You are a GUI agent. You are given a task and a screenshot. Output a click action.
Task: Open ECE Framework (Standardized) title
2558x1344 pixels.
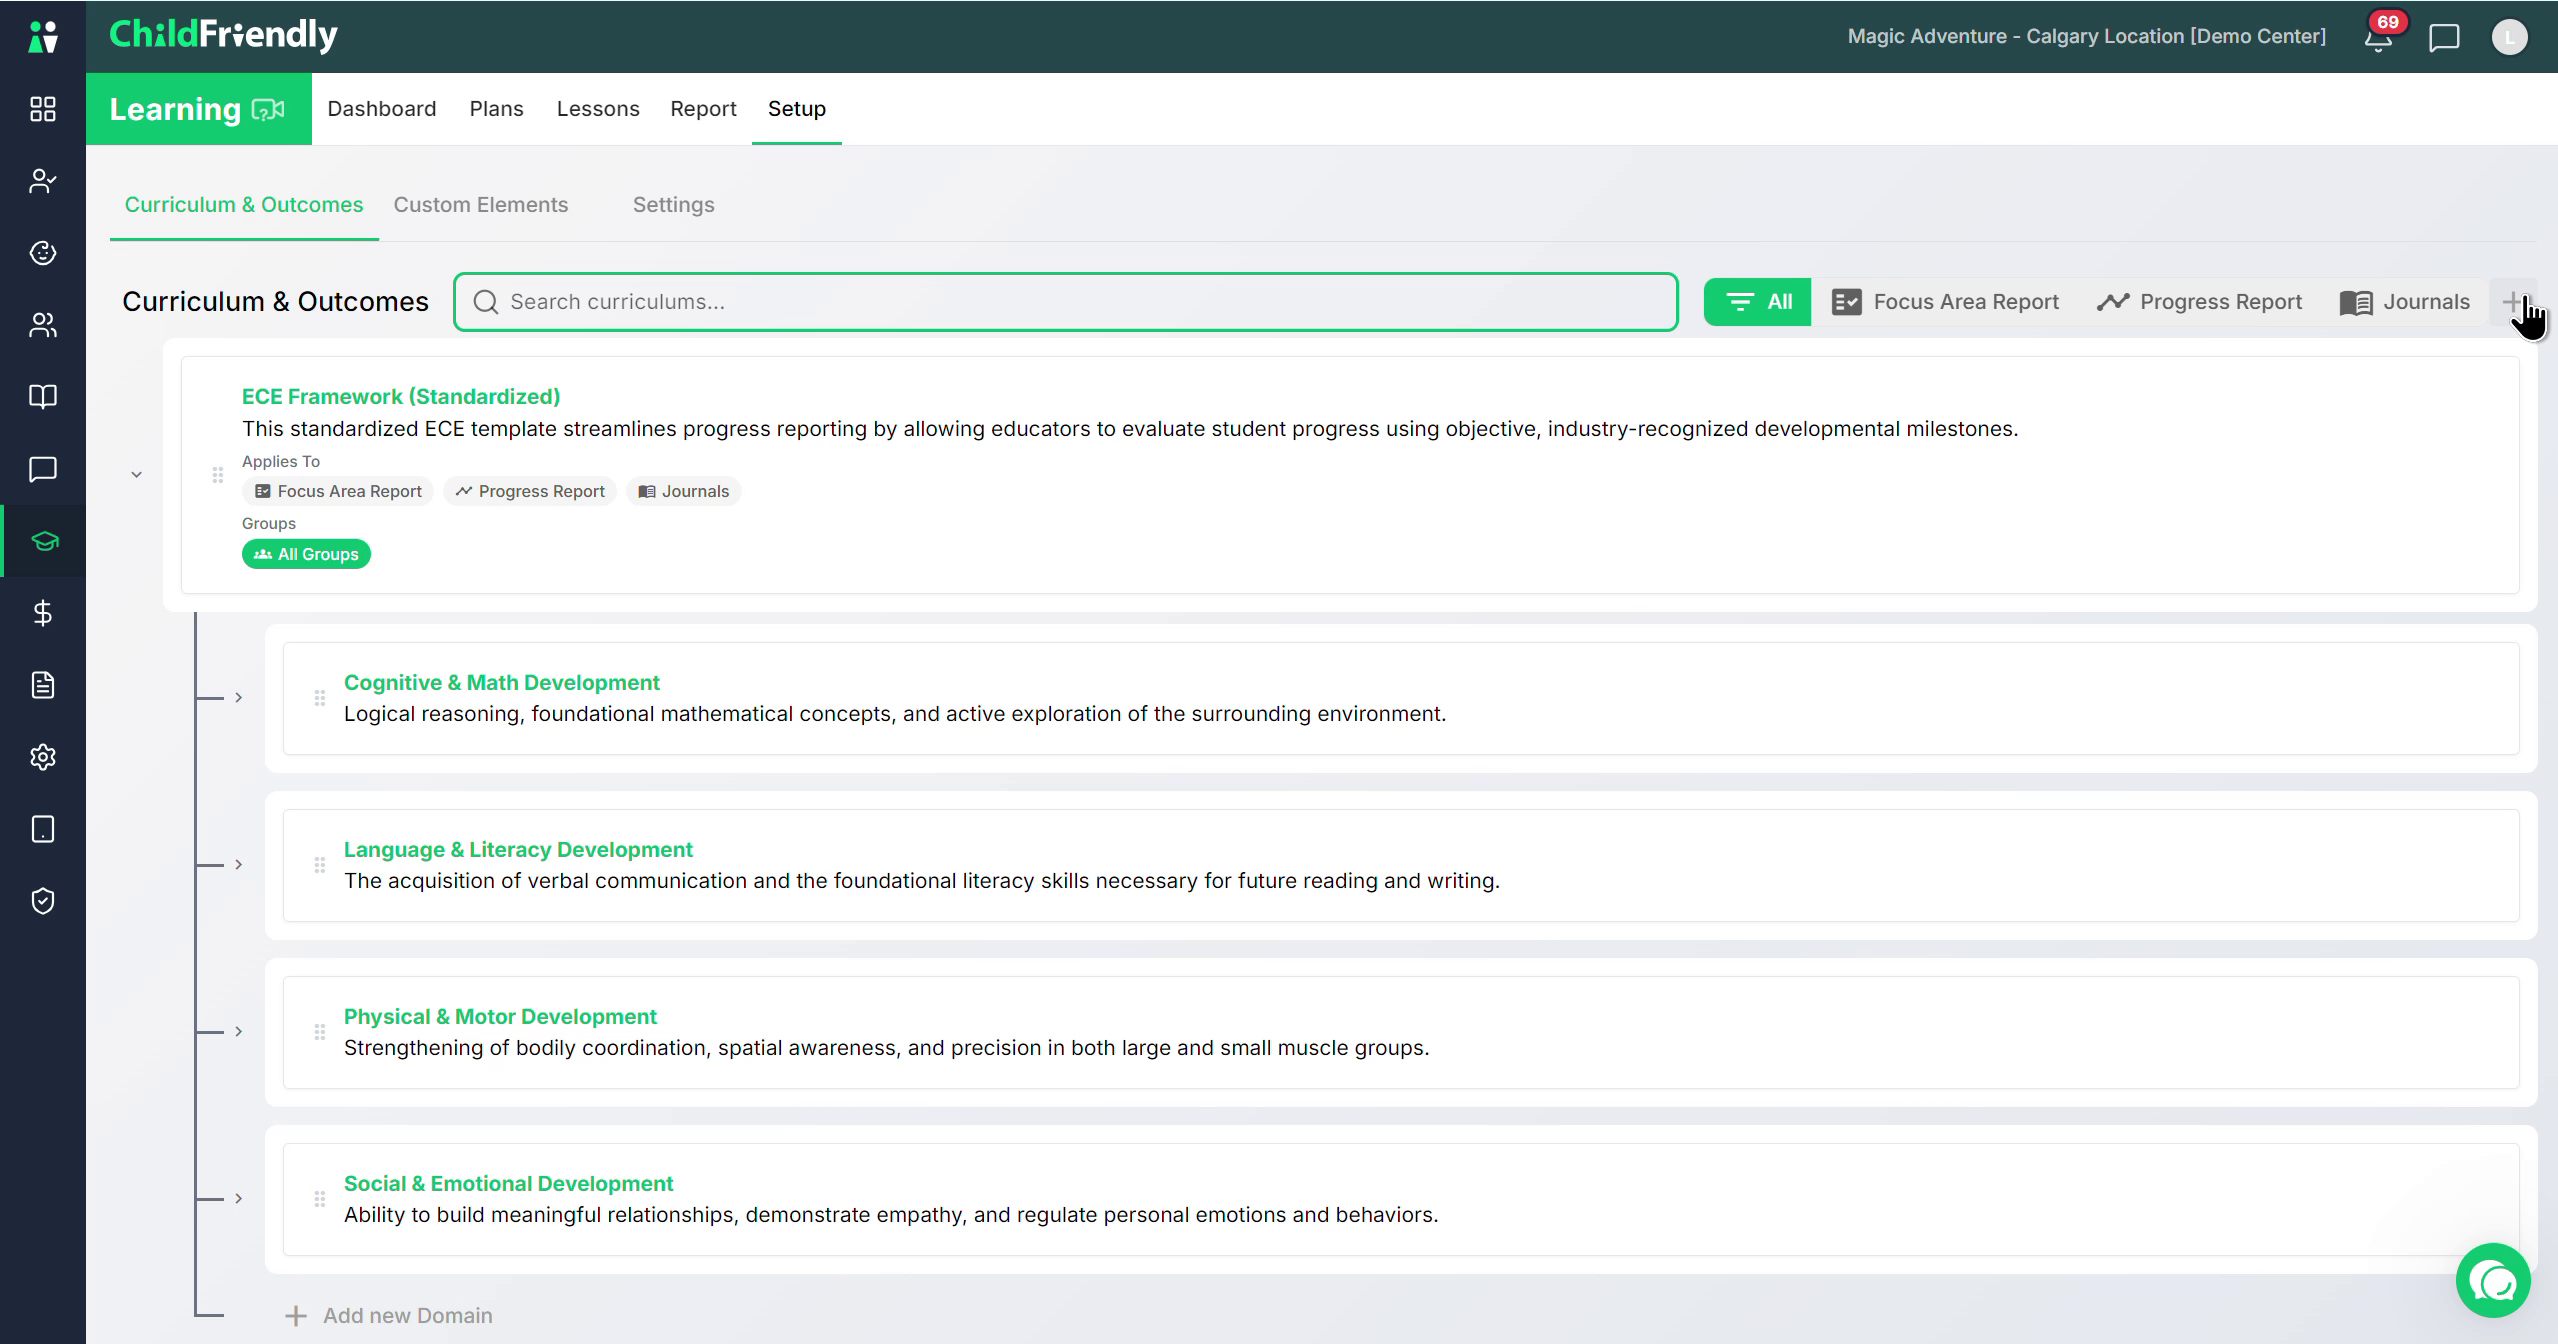tap(401, 397)
